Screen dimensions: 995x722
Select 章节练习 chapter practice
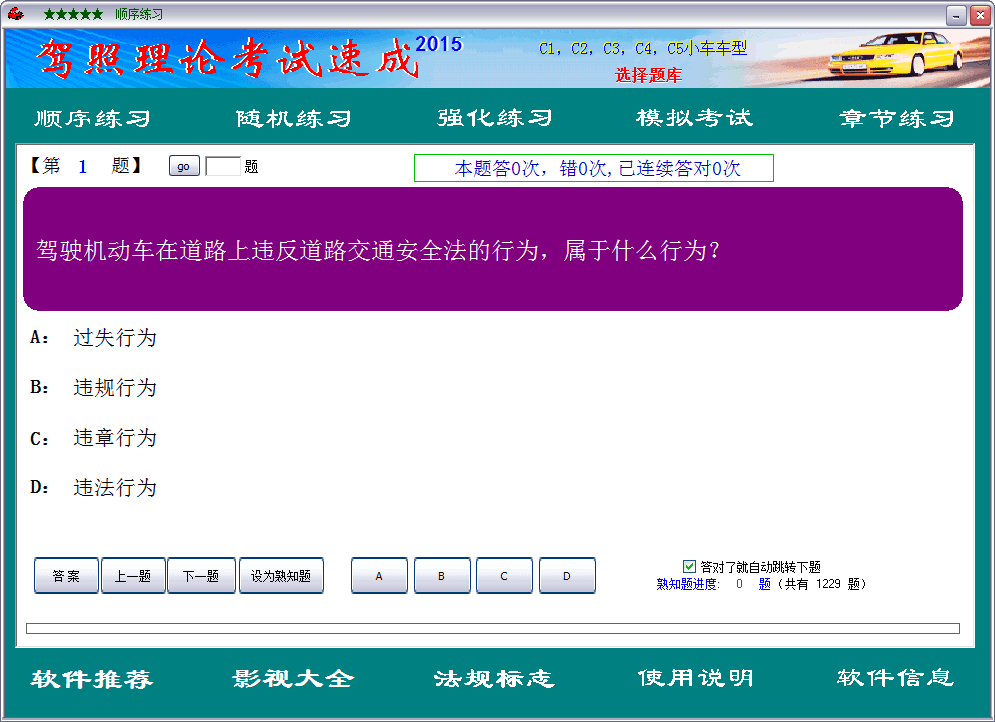coord(897,118)
